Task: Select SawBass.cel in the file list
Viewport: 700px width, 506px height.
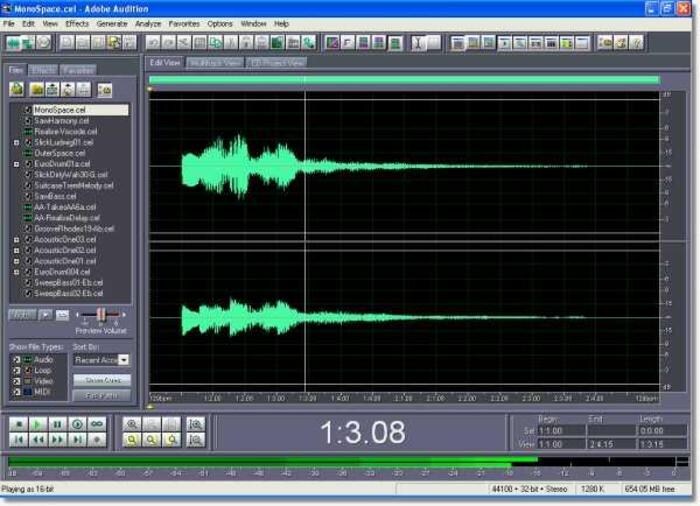Action: click(55, 197)
